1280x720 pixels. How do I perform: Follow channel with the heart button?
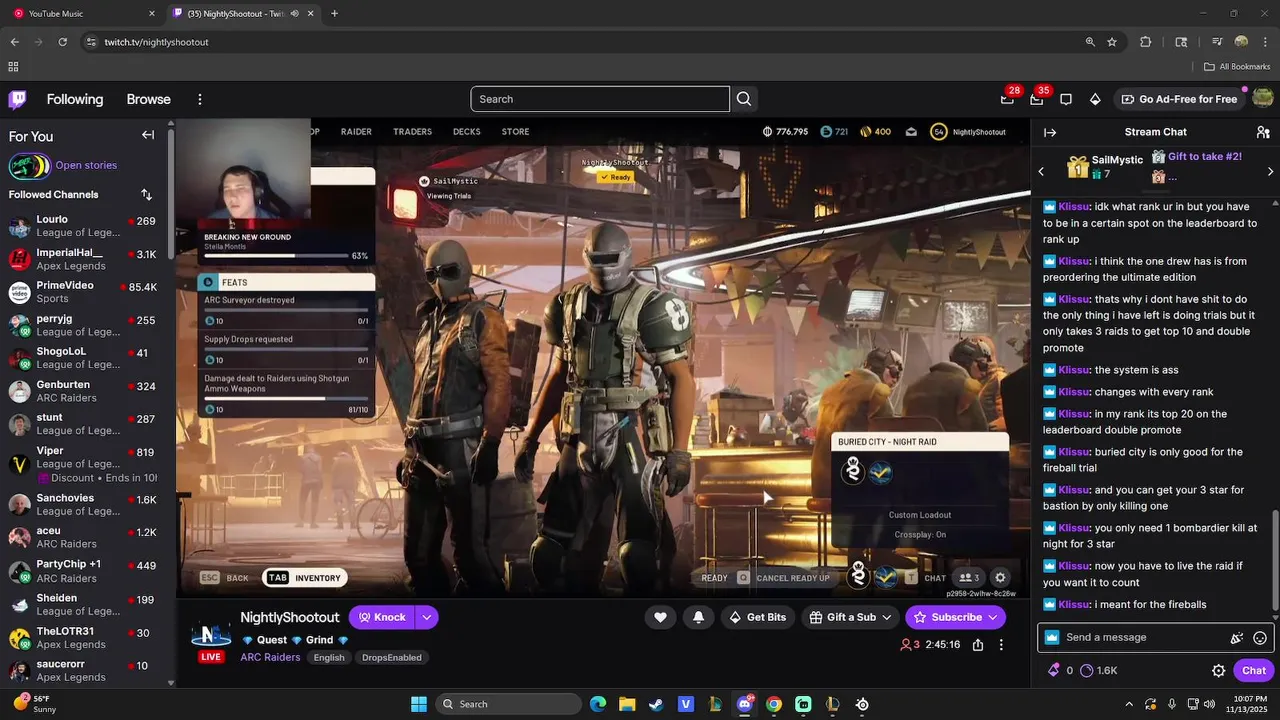pos(660,617)
